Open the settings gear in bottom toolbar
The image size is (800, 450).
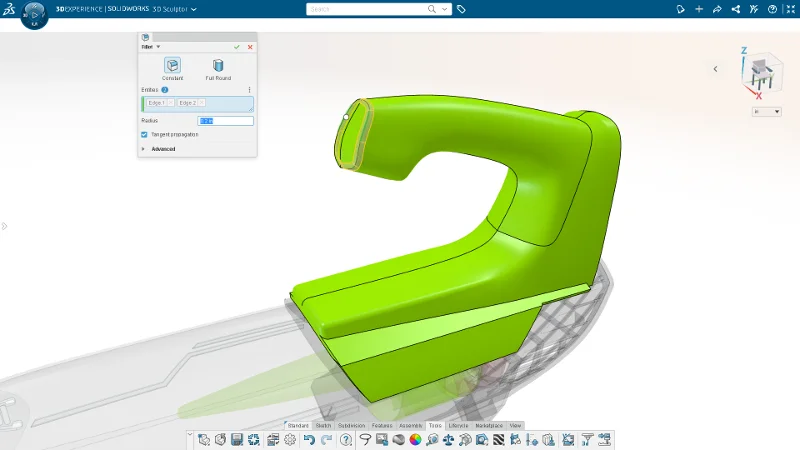coord(290,439)
